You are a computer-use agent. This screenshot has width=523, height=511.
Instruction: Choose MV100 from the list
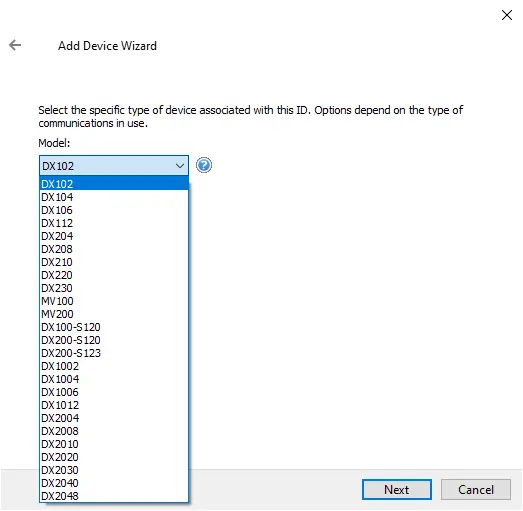[x=114, y=301]
